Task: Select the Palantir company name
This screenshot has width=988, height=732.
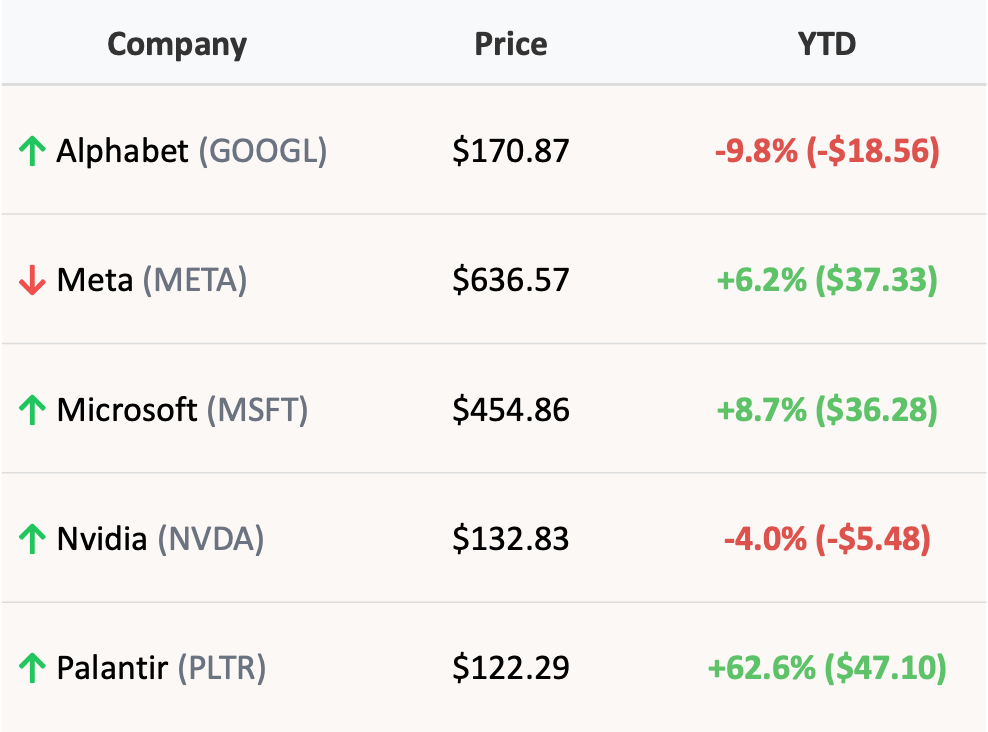Action: 112,668
